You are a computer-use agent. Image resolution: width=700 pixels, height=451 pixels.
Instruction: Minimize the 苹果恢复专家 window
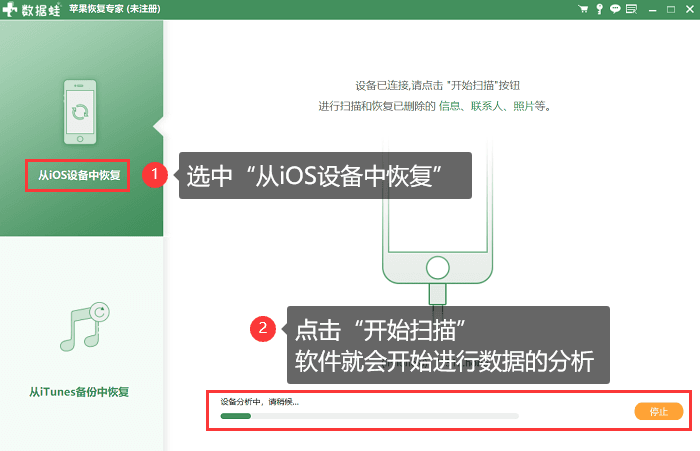[x=651, y=9]
